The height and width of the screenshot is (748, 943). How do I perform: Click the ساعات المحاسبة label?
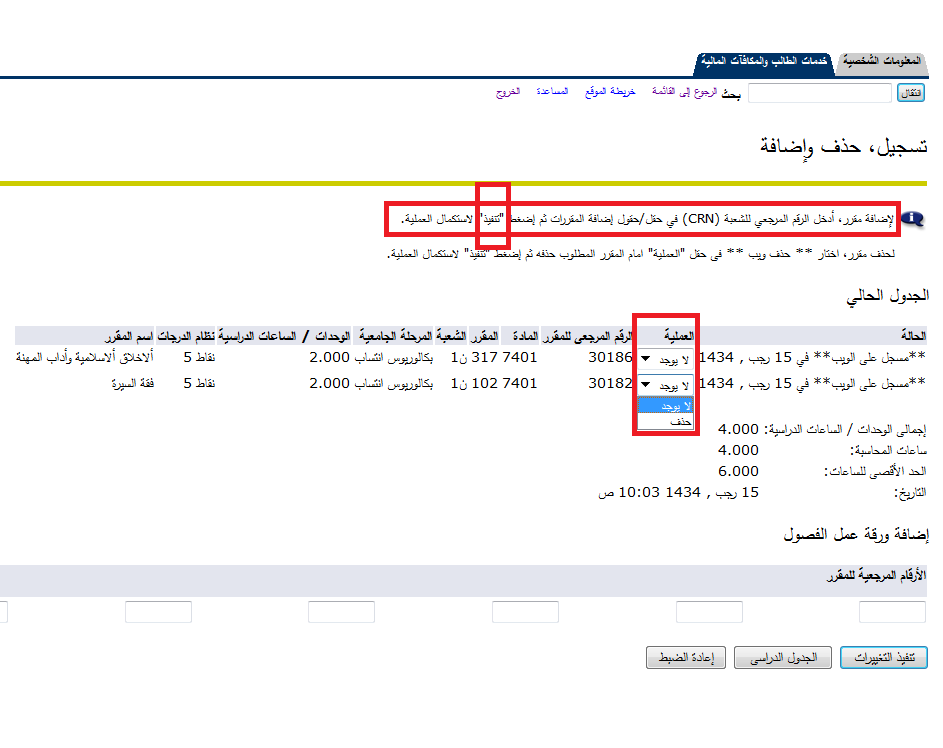tap(888, 450)
